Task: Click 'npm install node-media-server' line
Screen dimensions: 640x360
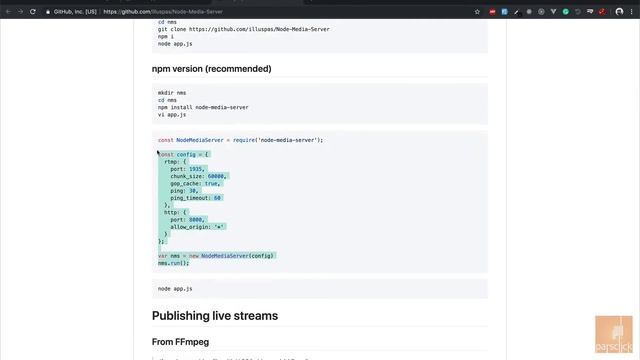Action: (203, 107)
